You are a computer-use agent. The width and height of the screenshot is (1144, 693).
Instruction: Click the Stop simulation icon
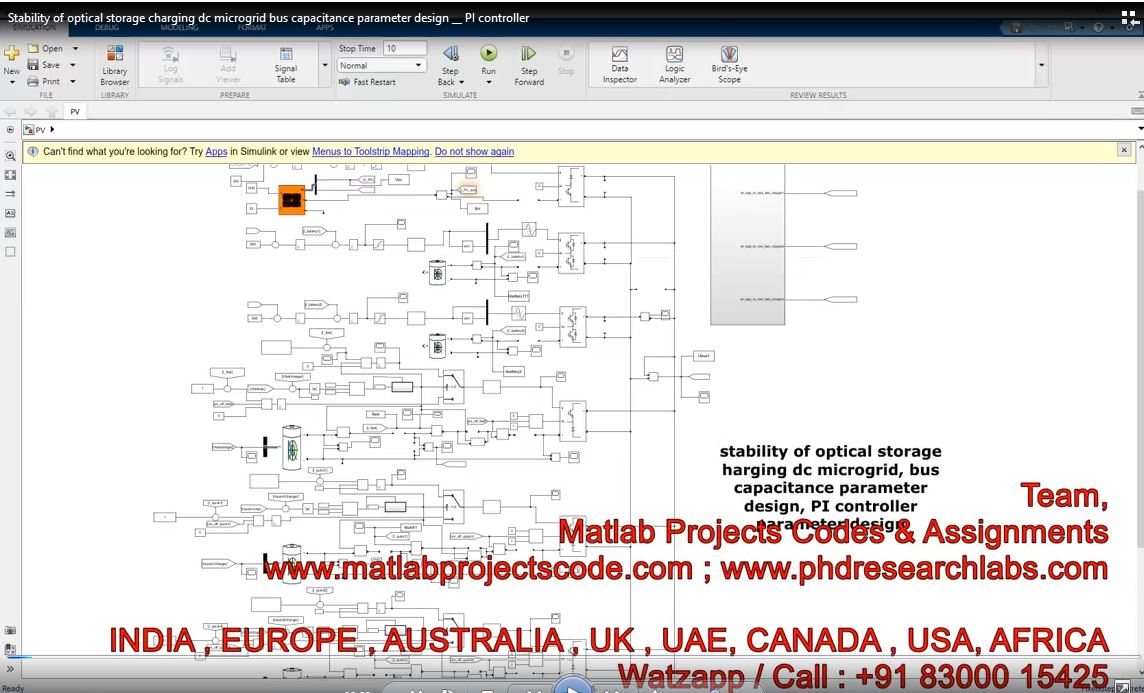coord(566,53)
